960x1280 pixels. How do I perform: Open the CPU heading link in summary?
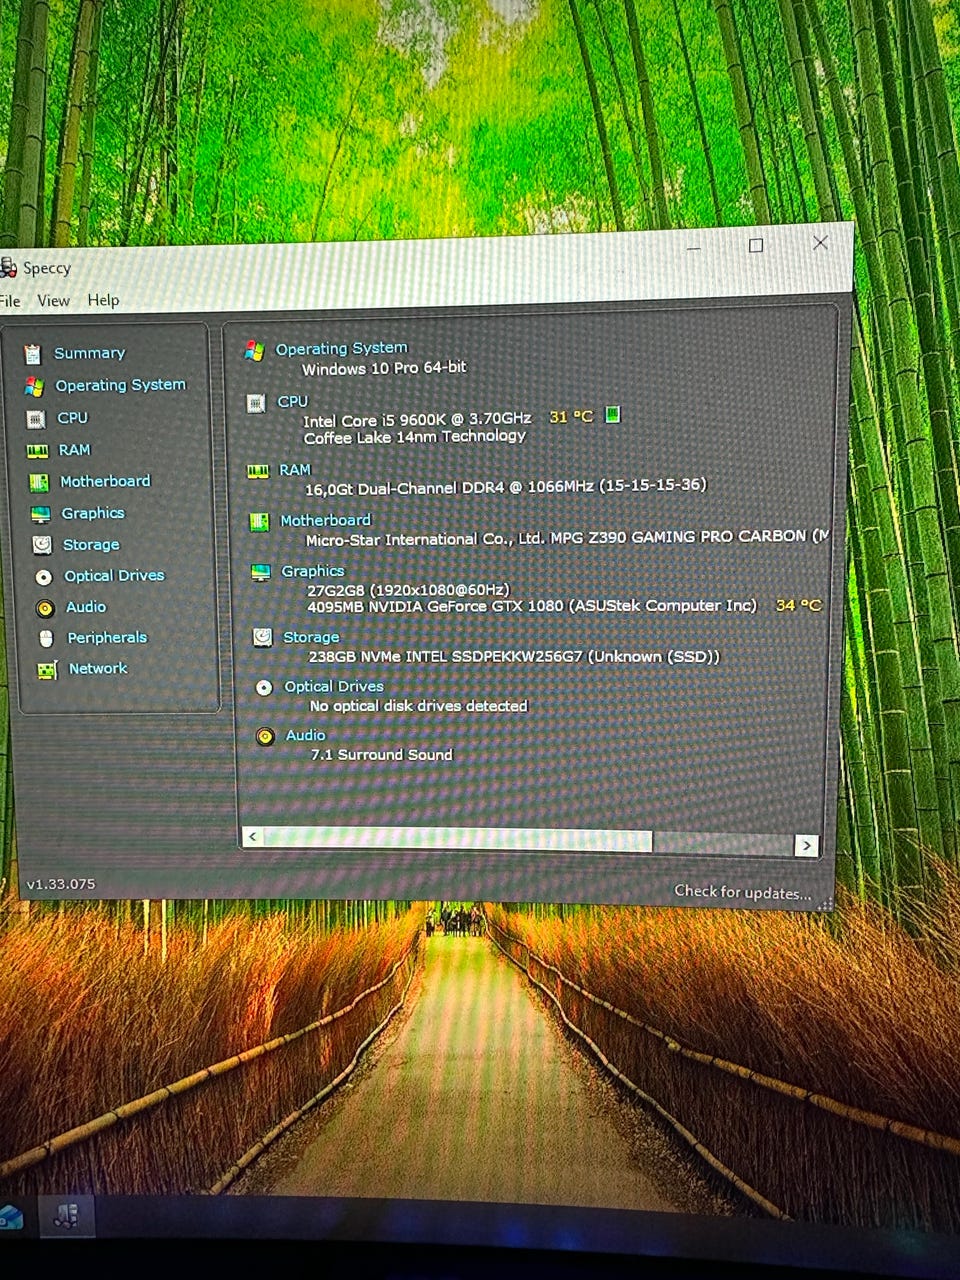(x=293, y=401)
